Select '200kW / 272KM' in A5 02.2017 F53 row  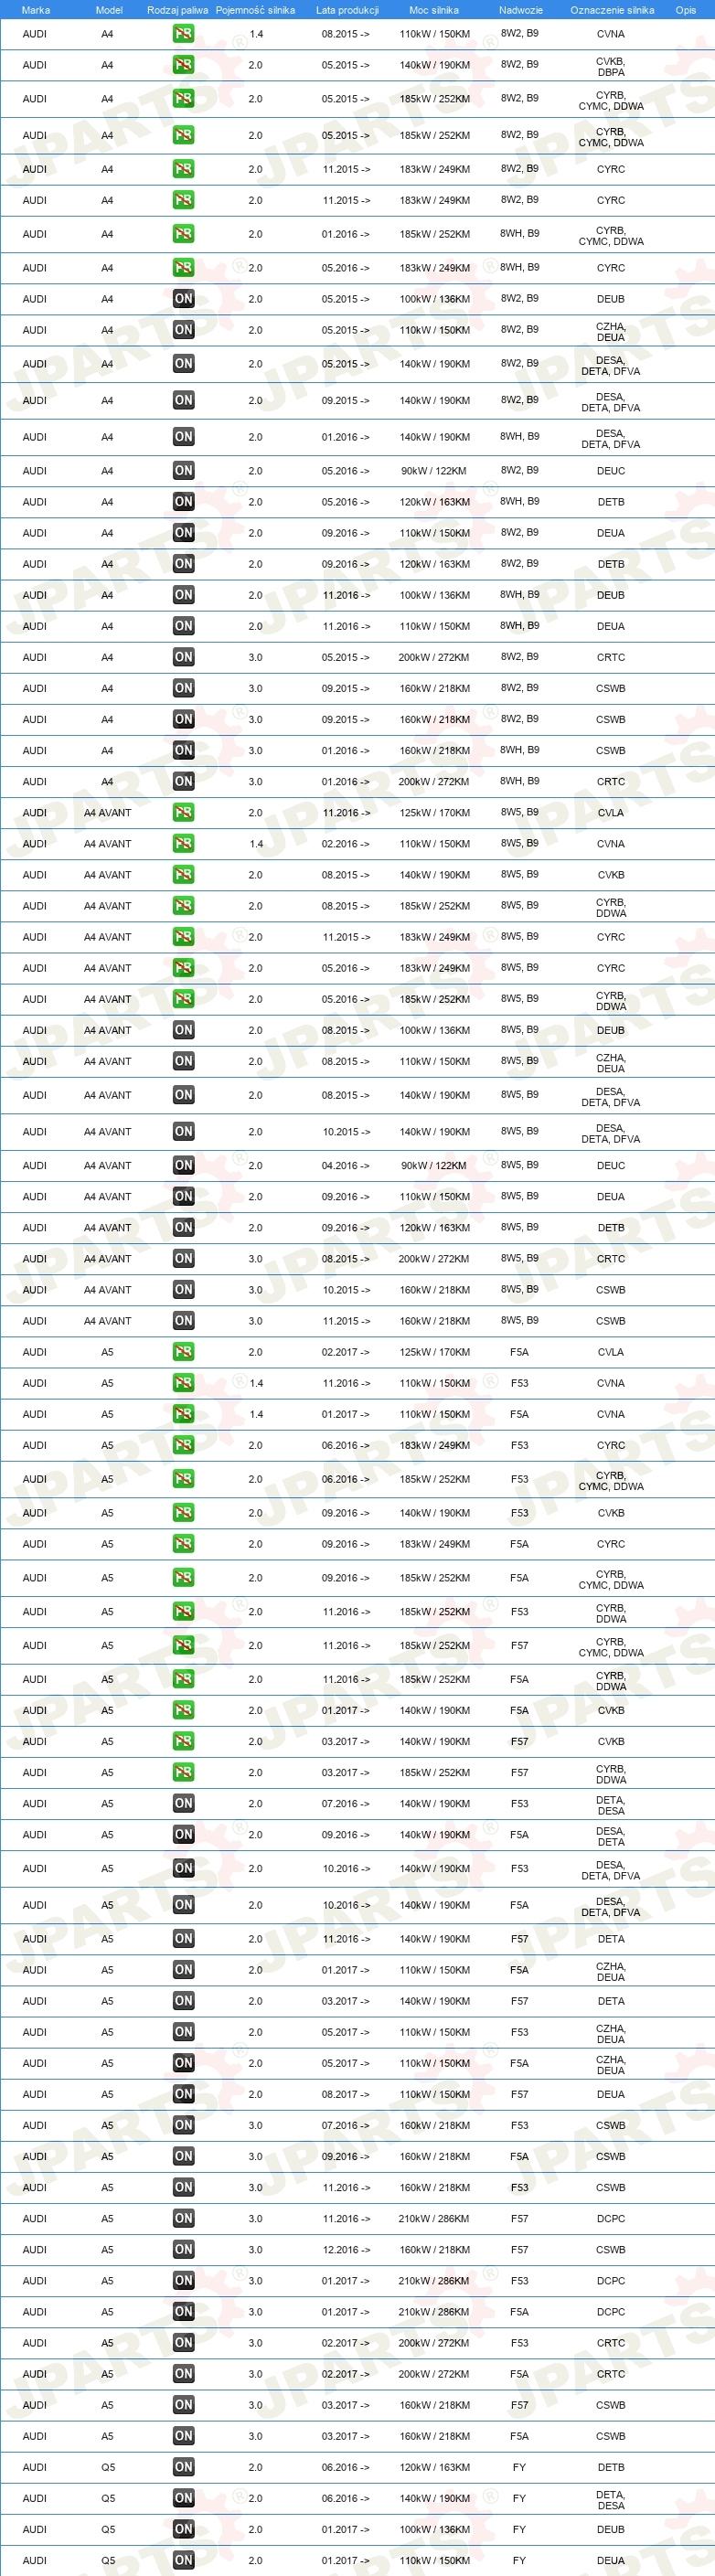pyautogui.click(x=434, y=2343)
